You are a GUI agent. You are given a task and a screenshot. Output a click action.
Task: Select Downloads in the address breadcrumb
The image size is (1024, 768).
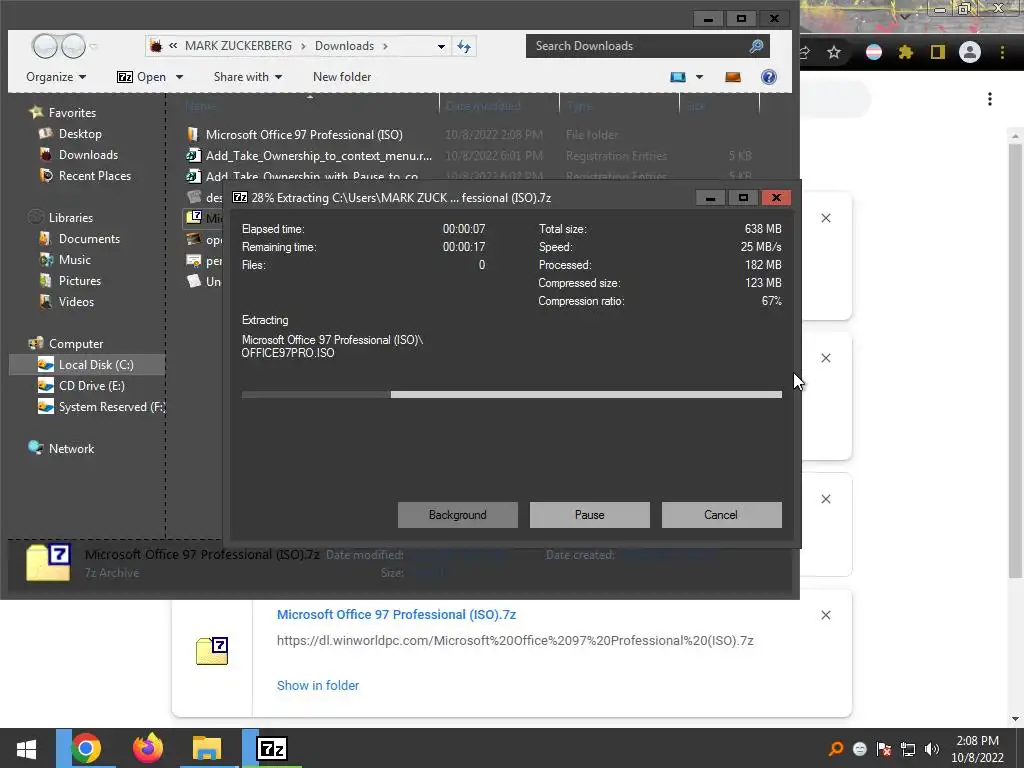(344, 46)
